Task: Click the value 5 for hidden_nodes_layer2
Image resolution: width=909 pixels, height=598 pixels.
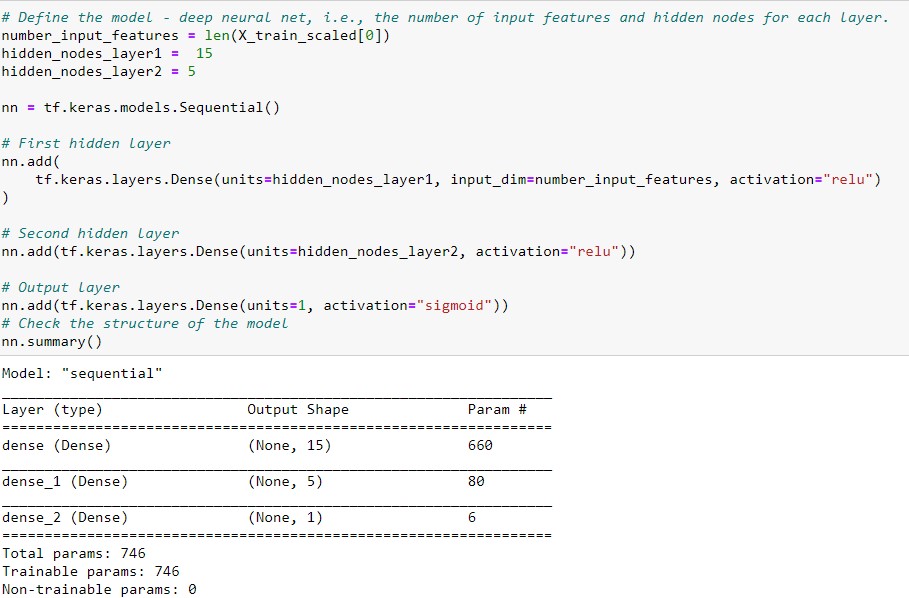Action: click(191, 71)
